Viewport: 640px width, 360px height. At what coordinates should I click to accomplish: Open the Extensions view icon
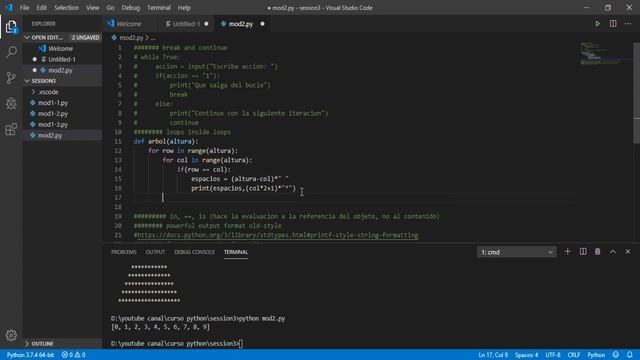click(x=11, y=129)
